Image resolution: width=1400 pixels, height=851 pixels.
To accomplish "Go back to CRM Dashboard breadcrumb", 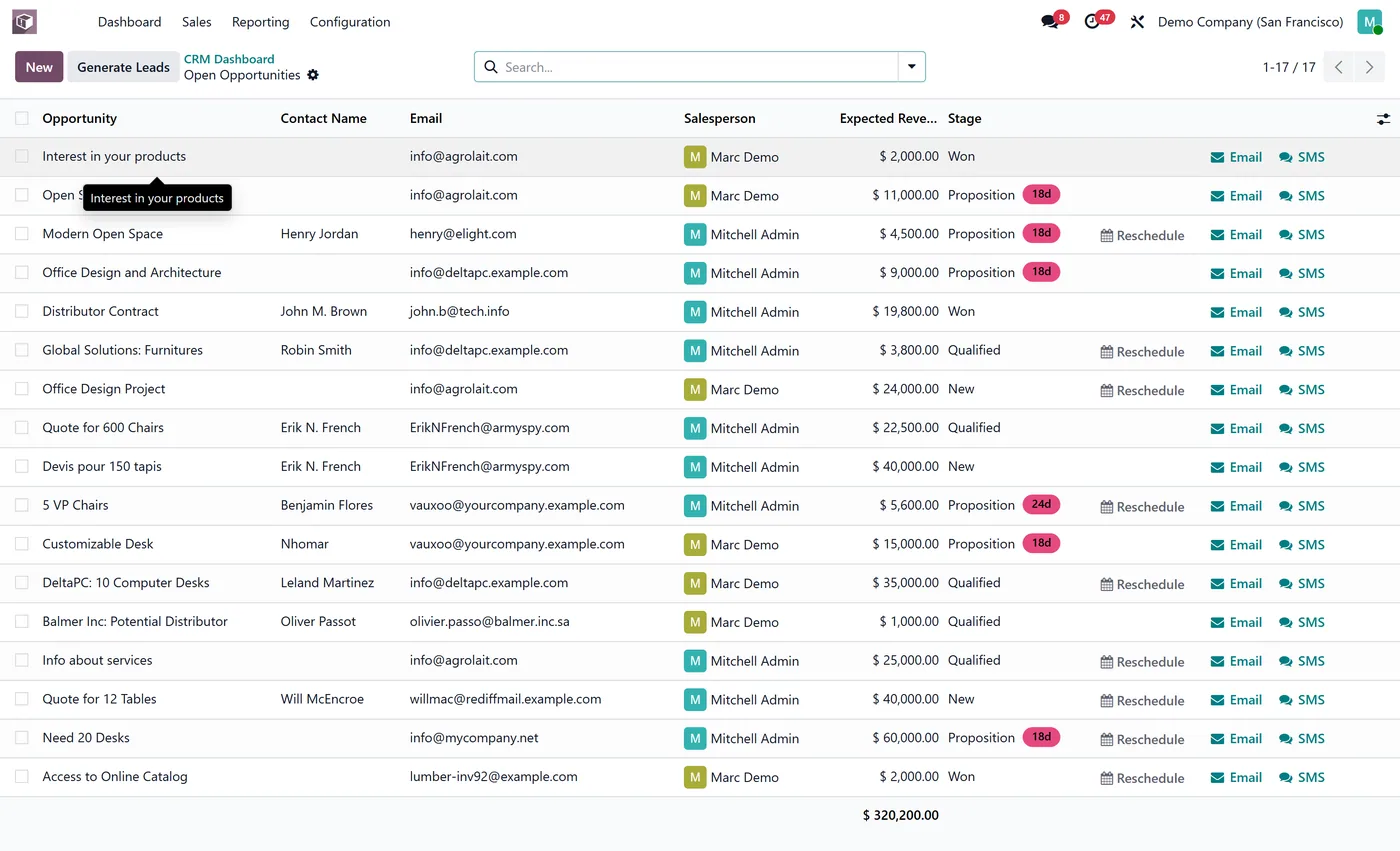I will 229,59.
